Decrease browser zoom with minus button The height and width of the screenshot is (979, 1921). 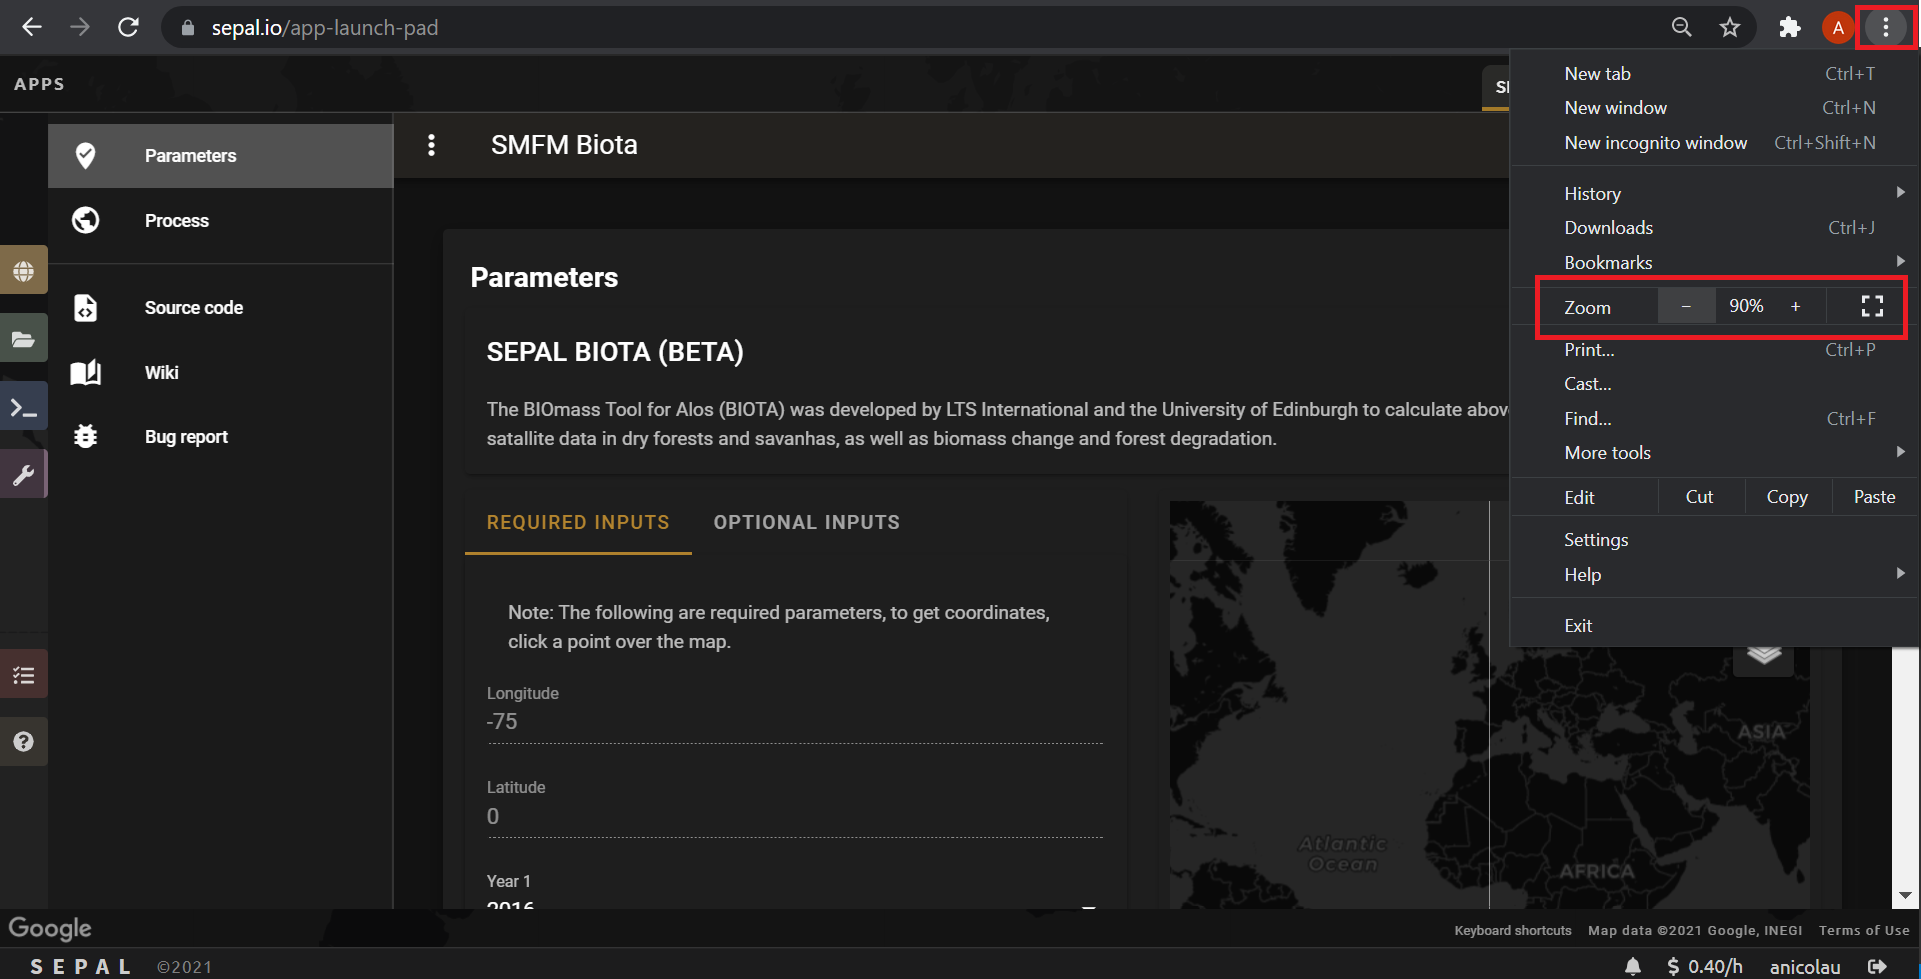pyautogui.click(x=1686, y=306)
